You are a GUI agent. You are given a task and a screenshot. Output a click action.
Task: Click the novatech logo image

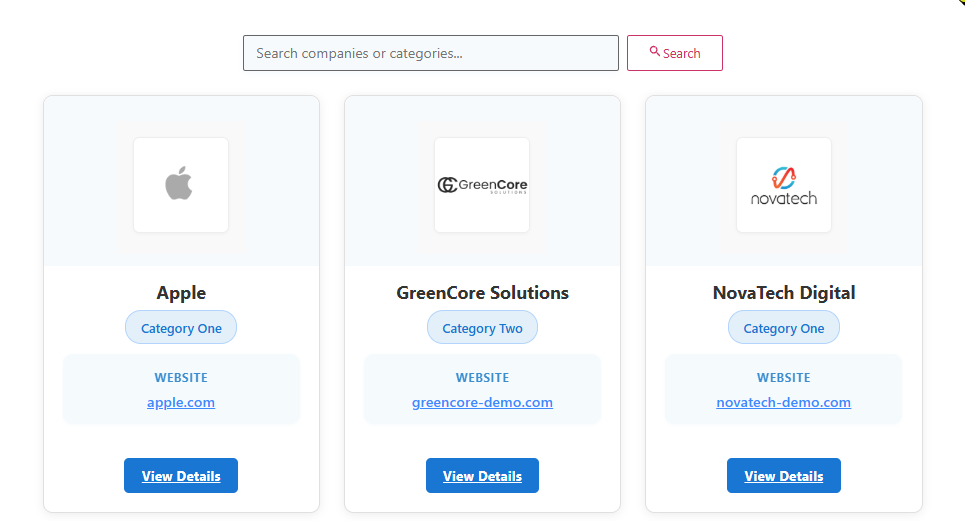click(x=783, y=185)
